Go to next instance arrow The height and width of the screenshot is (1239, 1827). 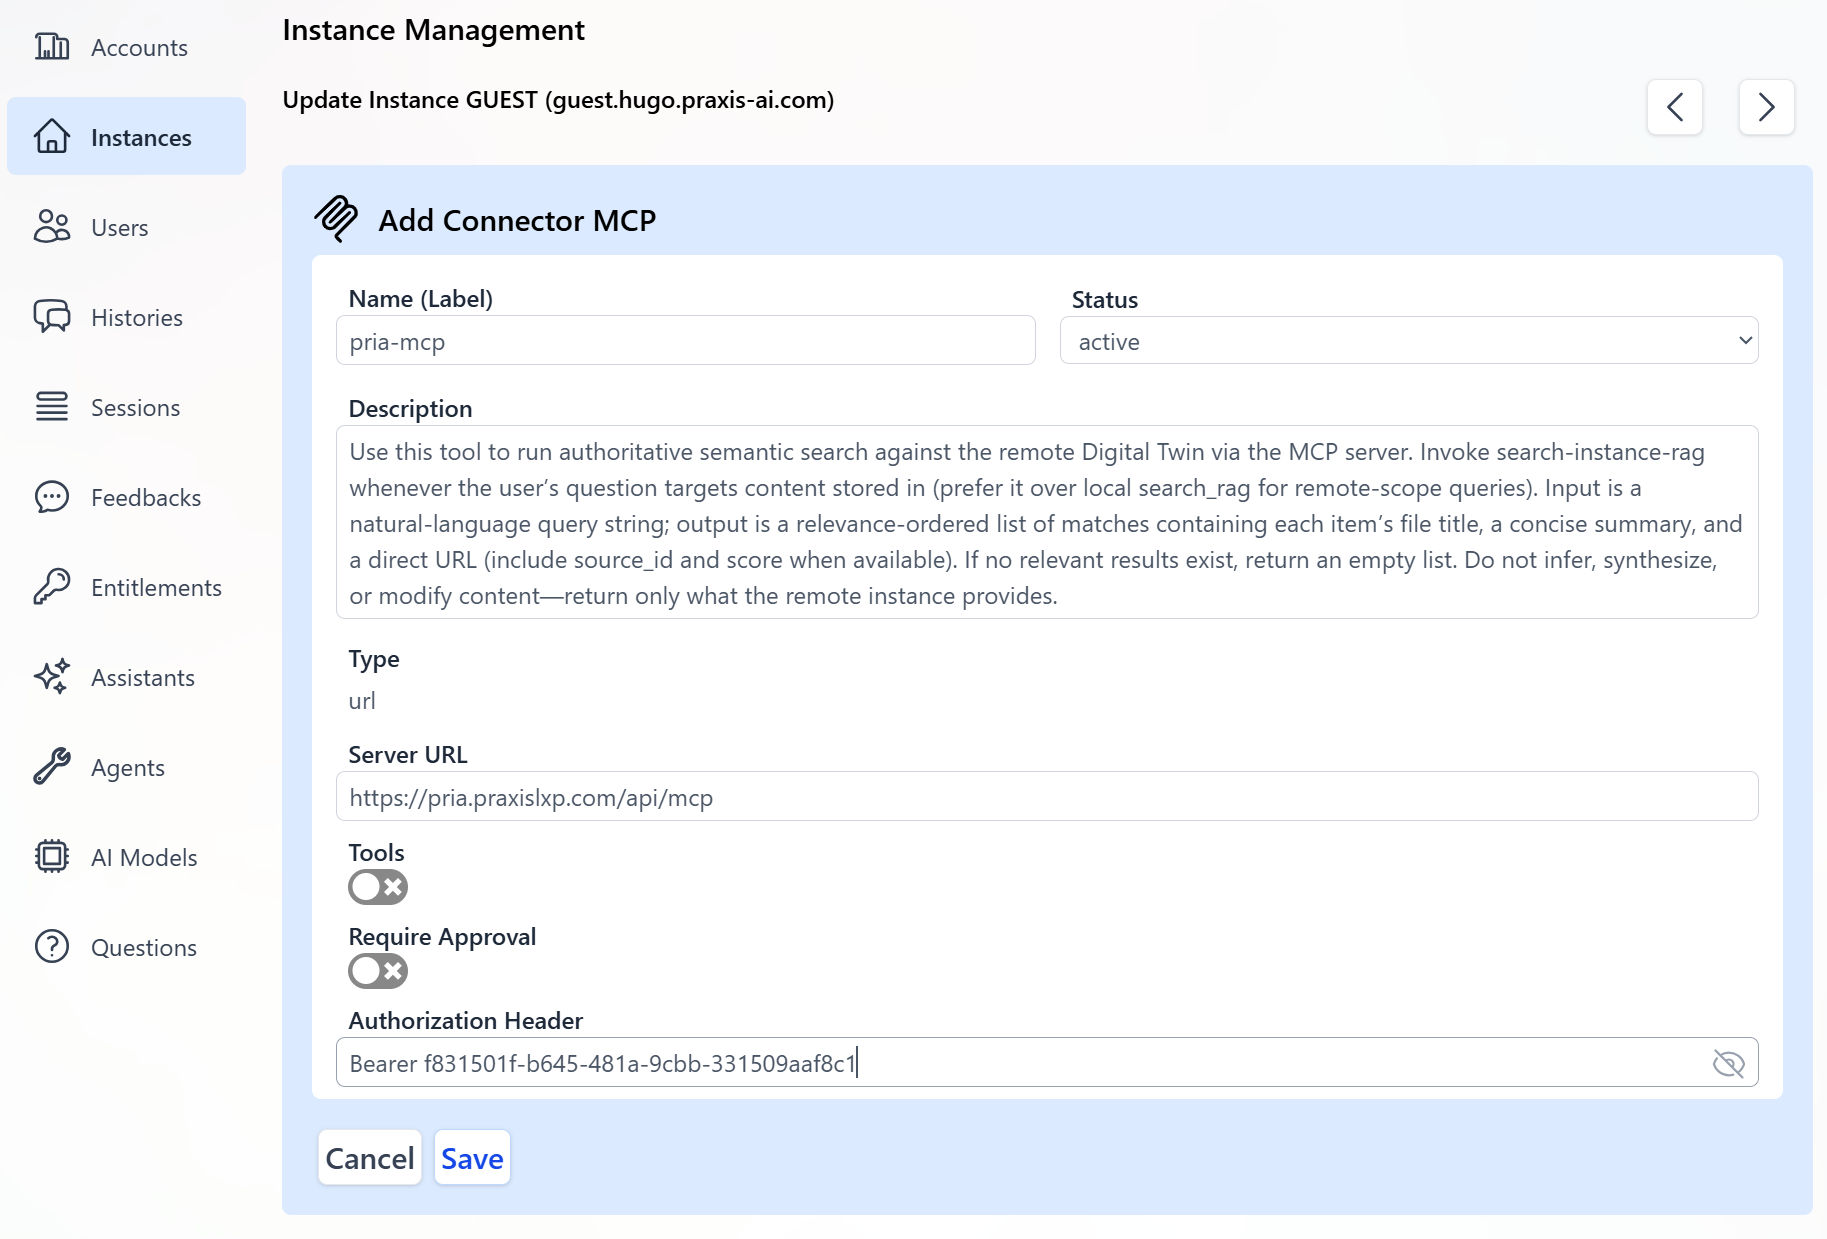click(x=1766, y=107)
